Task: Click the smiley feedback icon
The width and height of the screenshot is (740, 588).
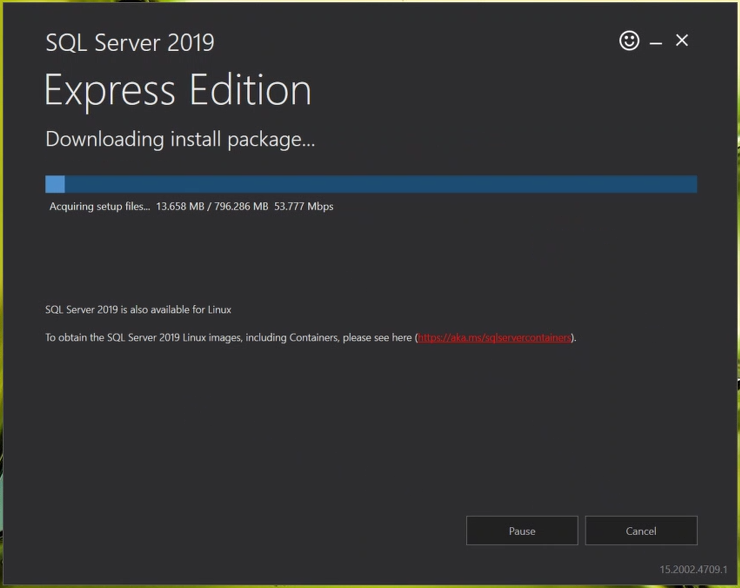Action: pos(629,41)
